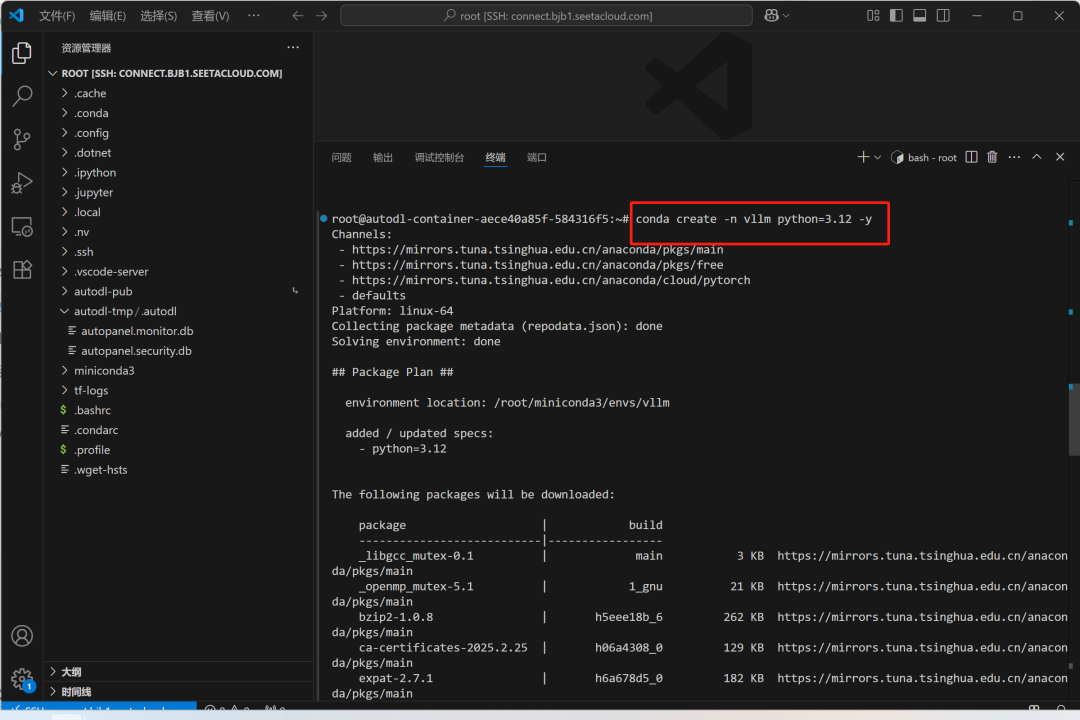Open the Explorer view icon
The height and width of the screenshot is (720, 1080).
coord(22,53)
